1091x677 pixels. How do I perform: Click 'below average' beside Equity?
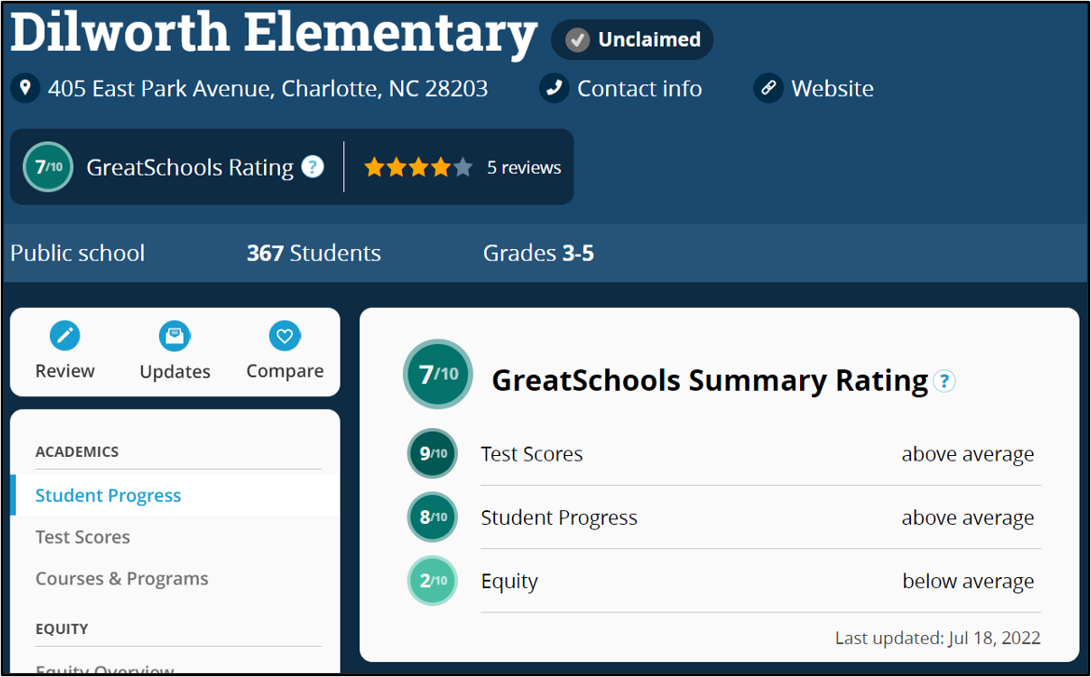coord(968,581)
